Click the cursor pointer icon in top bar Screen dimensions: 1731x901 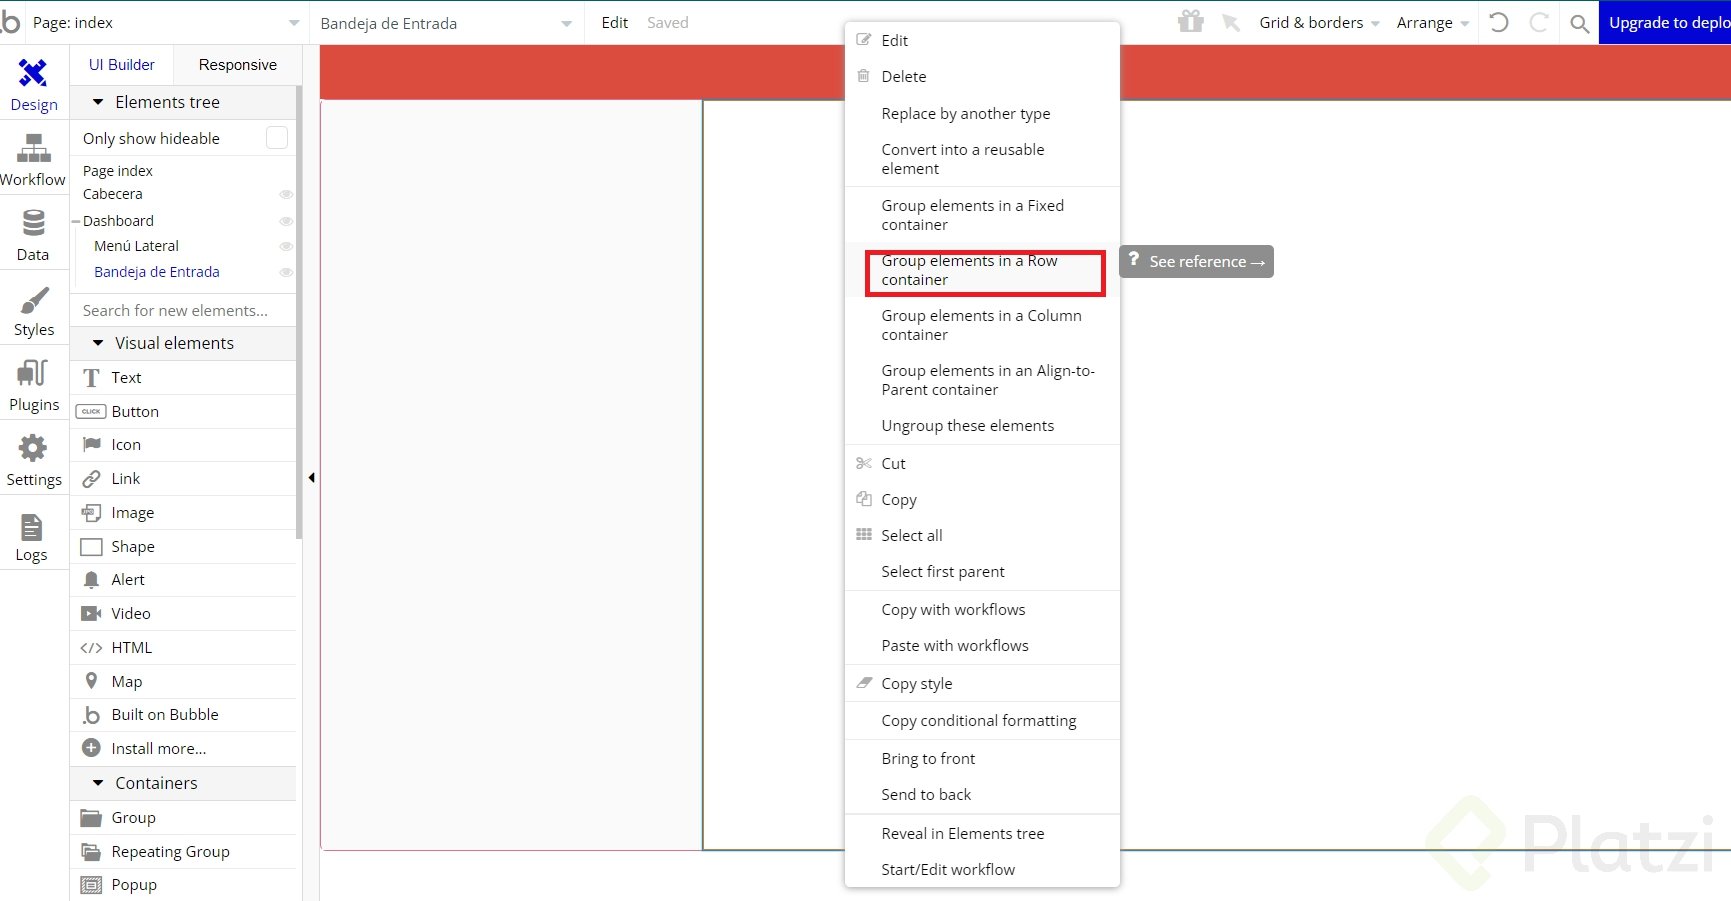1231,22
